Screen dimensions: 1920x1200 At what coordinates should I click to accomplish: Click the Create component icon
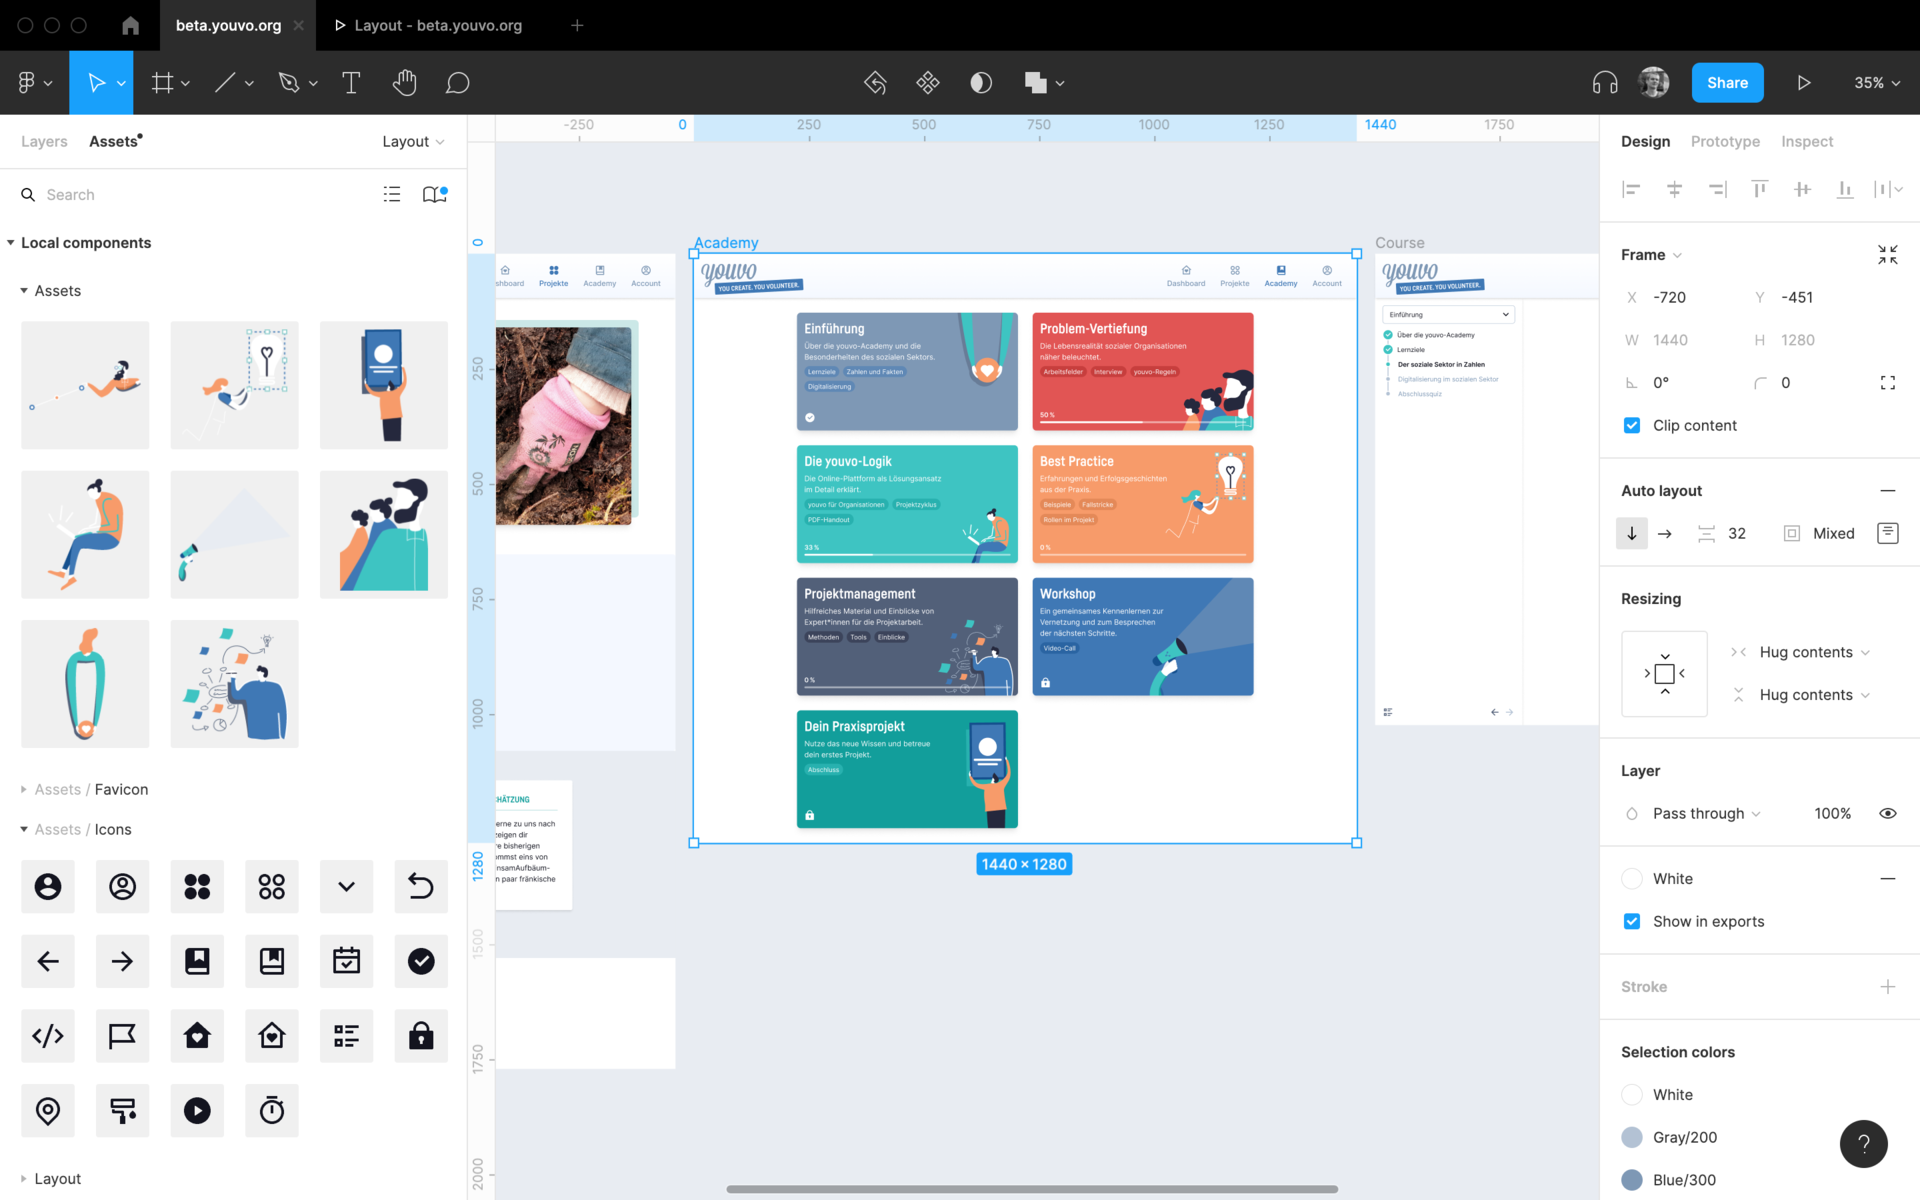pos(928,83)
